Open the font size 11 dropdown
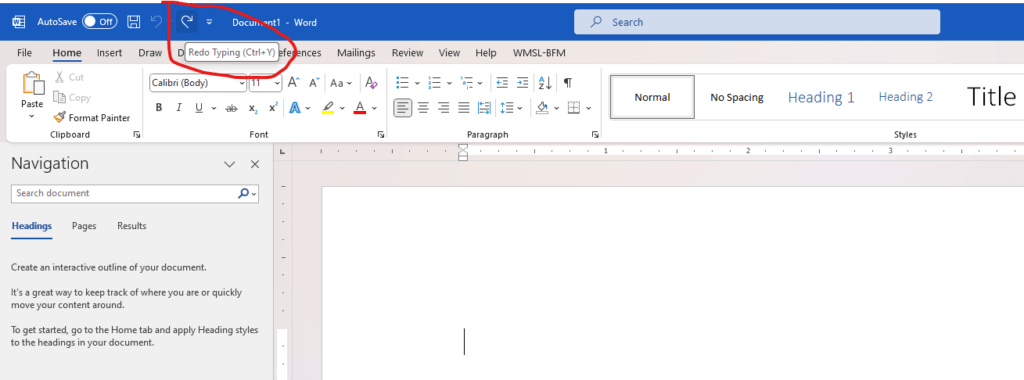Viewport: 1024px width, 380px height. (278, 84)
